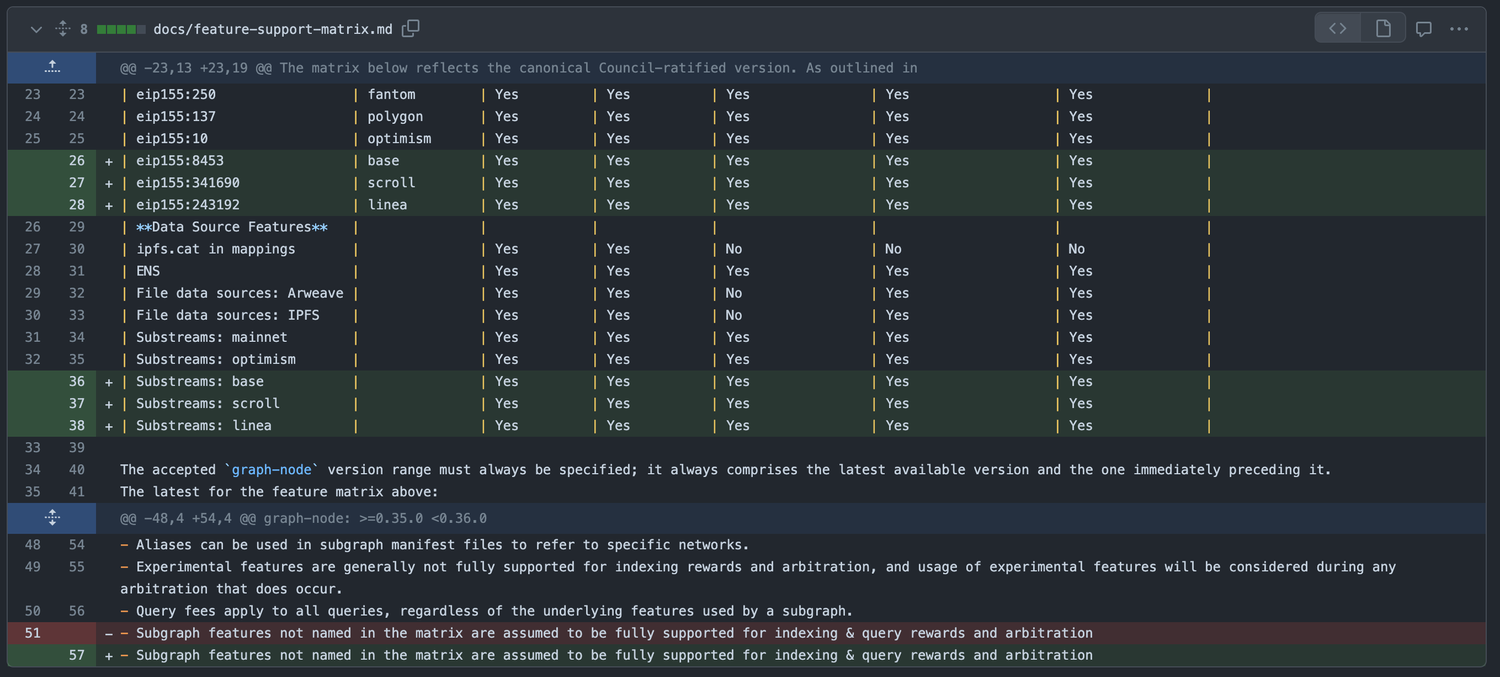This screenshot has height=677, width=1500.
Task: Click line number 38 for Substreams: linea
Action: 77,426
